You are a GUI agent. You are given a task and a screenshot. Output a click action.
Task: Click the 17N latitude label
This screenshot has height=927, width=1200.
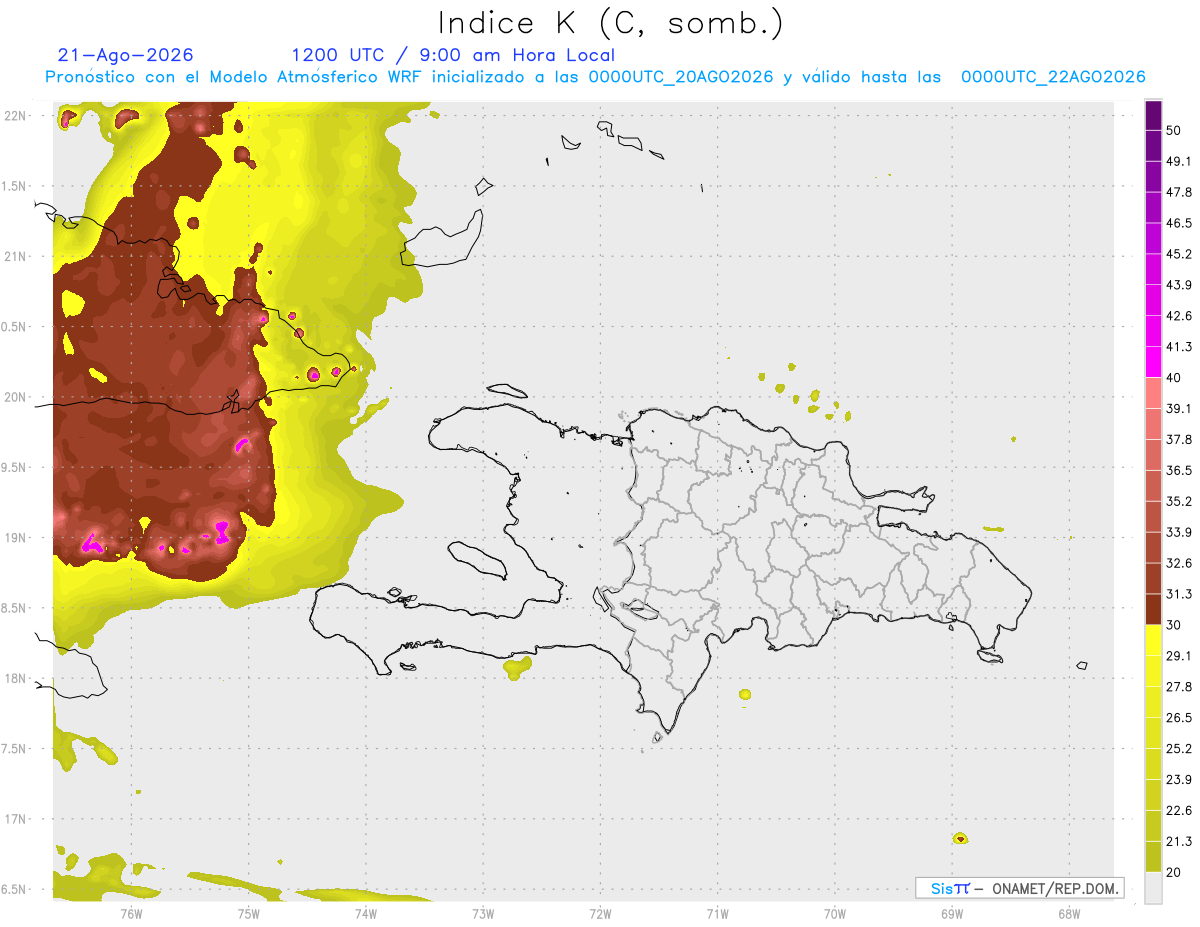pos(16,819)
